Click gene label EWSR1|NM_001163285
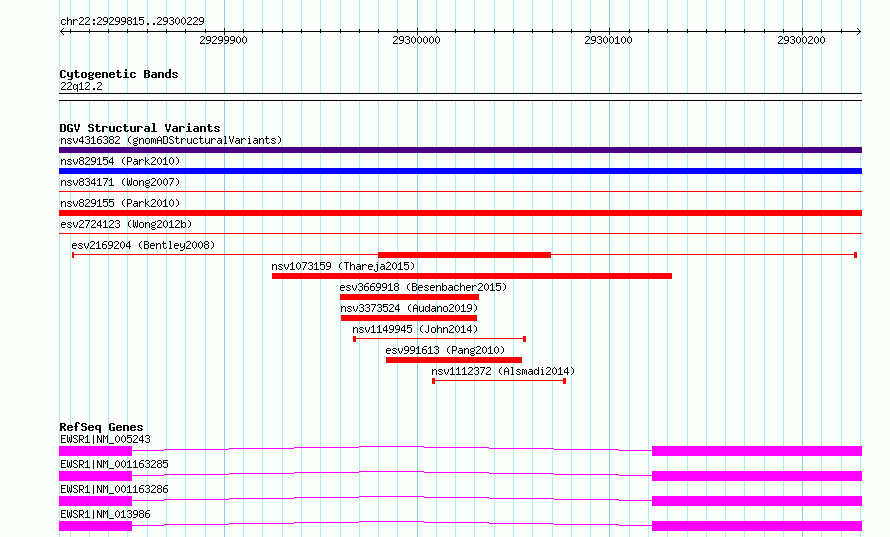Image resolution: width=890 pixels, height=537 pixels. pos(114,464)
